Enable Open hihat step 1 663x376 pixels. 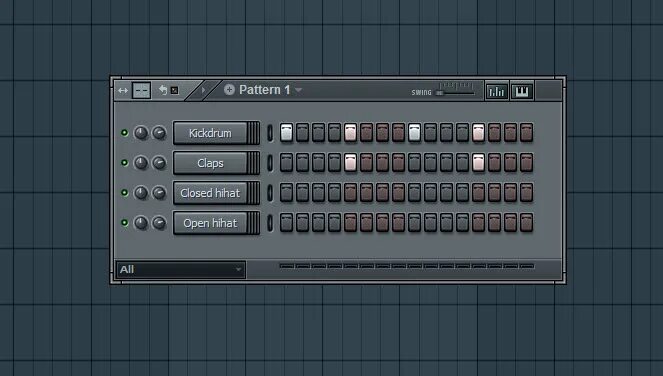coord(286,222)
